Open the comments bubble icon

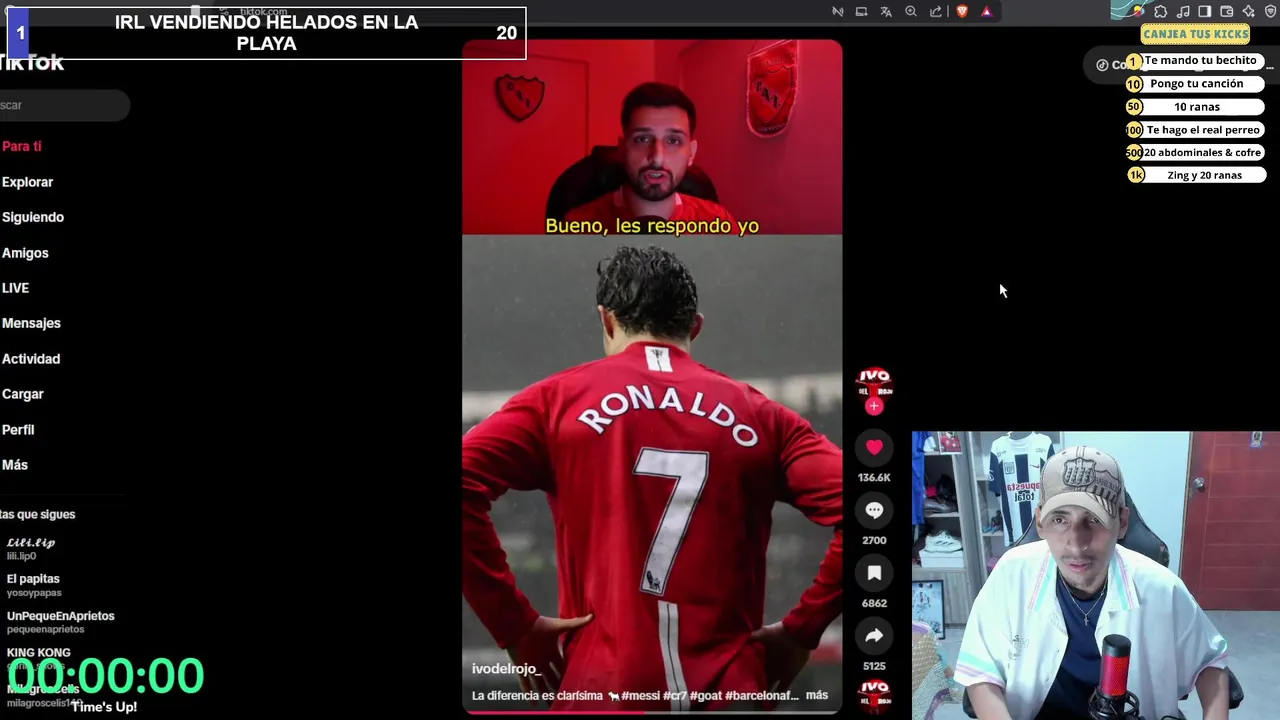tap(874, 510)
